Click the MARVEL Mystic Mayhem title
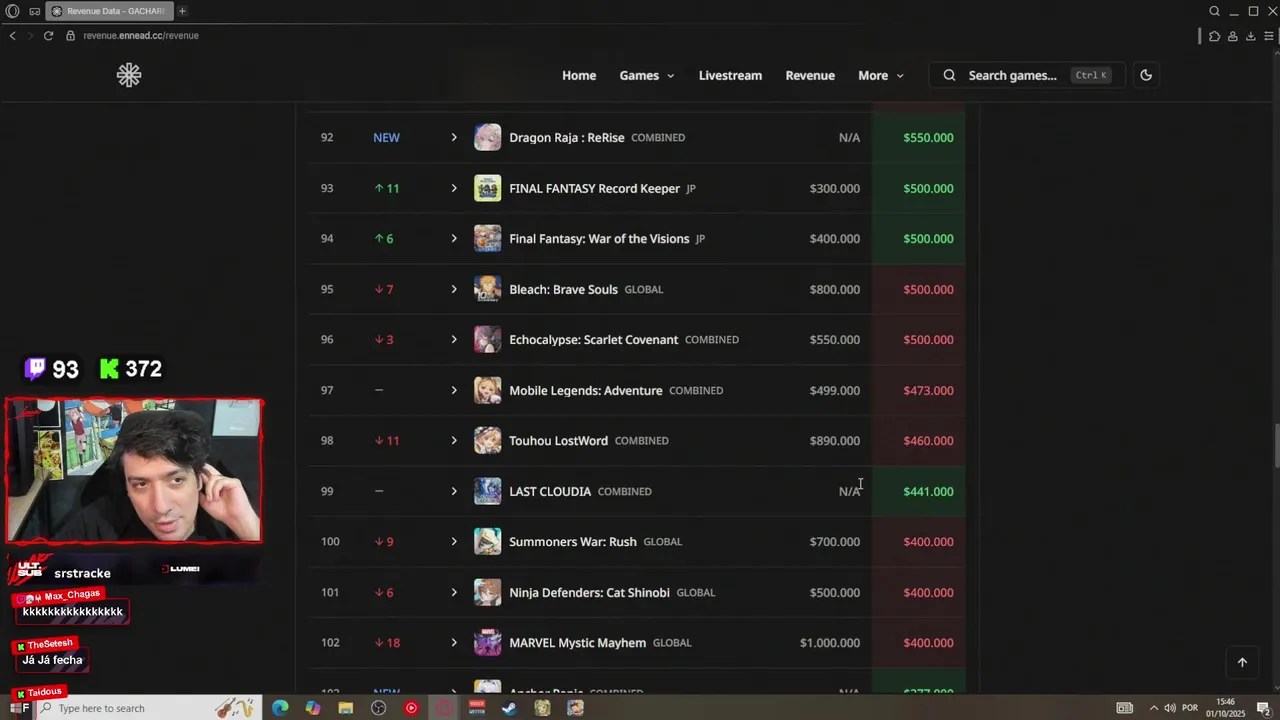1280x720 pixels. [578, 642]
